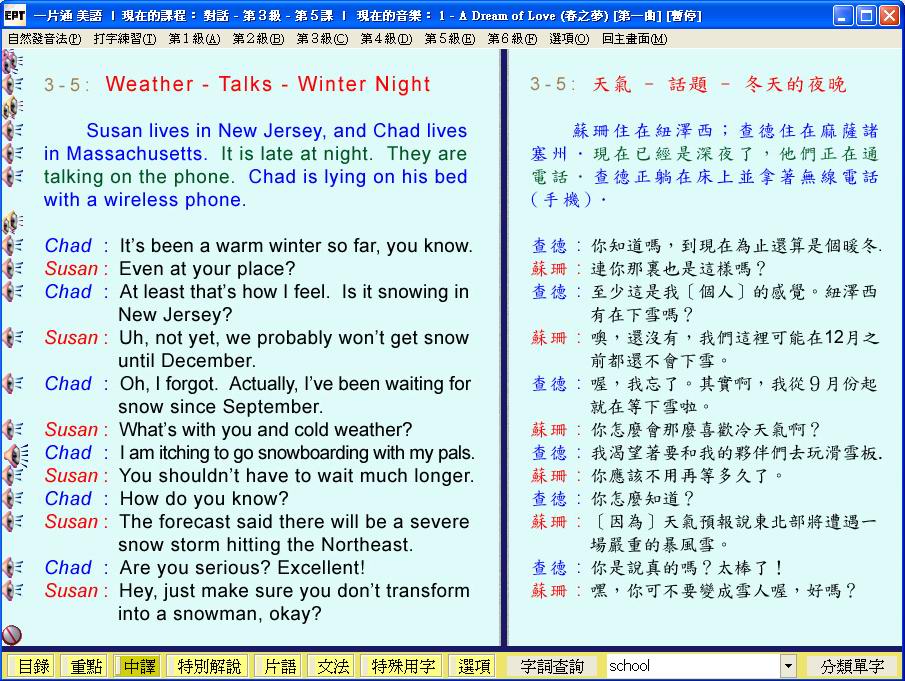Play audio for "Are you serious? Excellent!"

pos(13,567)
